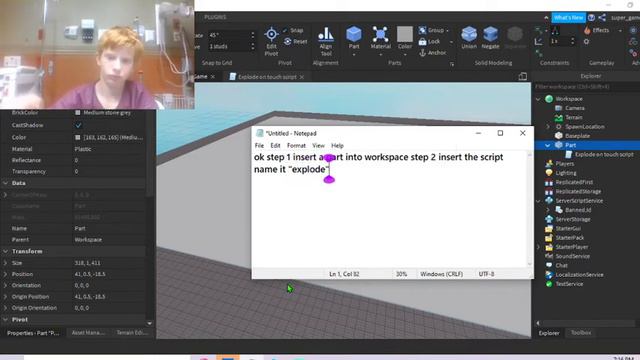Select the Edit Pivot tool
Viewport: 640px width, 360px height.
pos(271,41)
